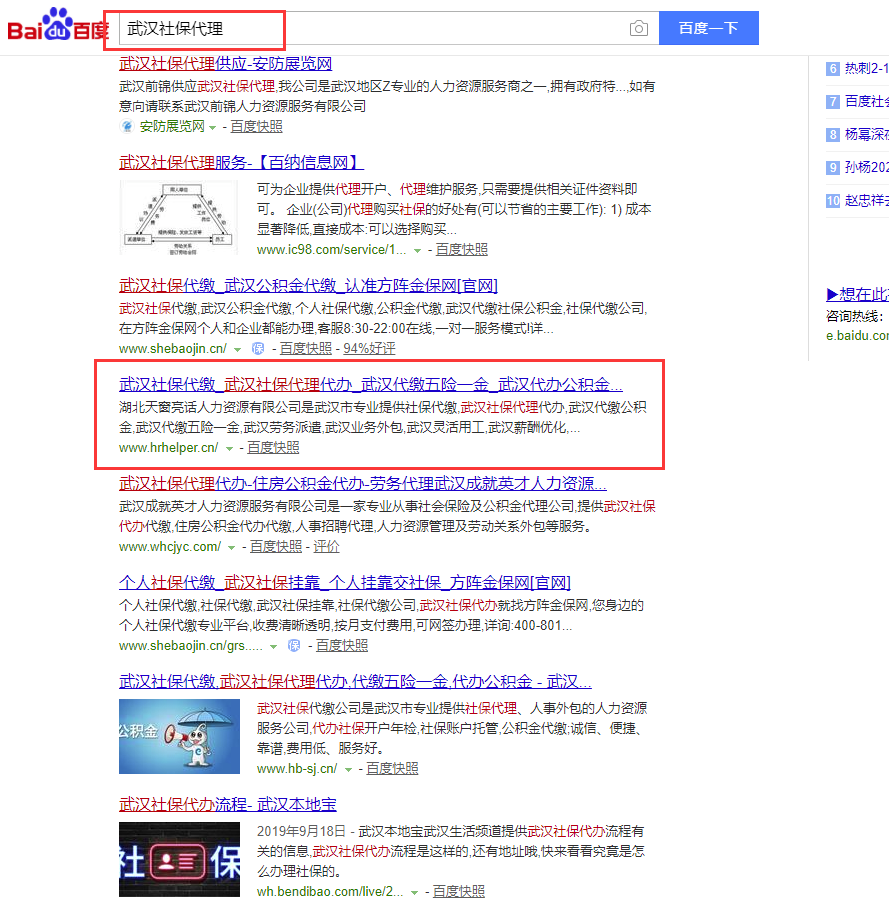Expand dropdown arrow after www.hrhelper.cn/
This screenshot has width=889, height=917.
tap(229, 449)
